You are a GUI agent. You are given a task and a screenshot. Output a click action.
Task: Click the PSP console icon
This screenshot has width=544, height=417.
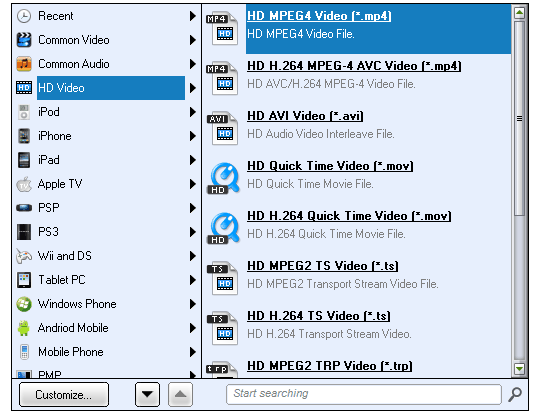pos(24,208)
